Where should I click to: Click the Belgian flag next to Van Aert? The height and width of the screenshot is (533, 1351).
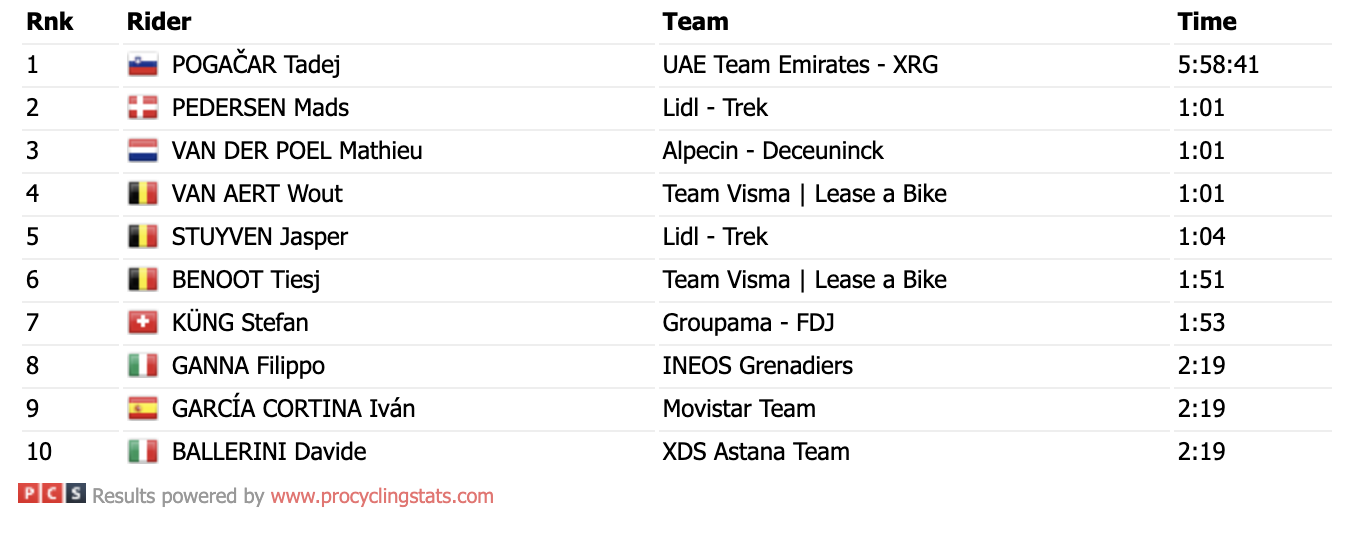pyautogui.click(x=143, y=194)
